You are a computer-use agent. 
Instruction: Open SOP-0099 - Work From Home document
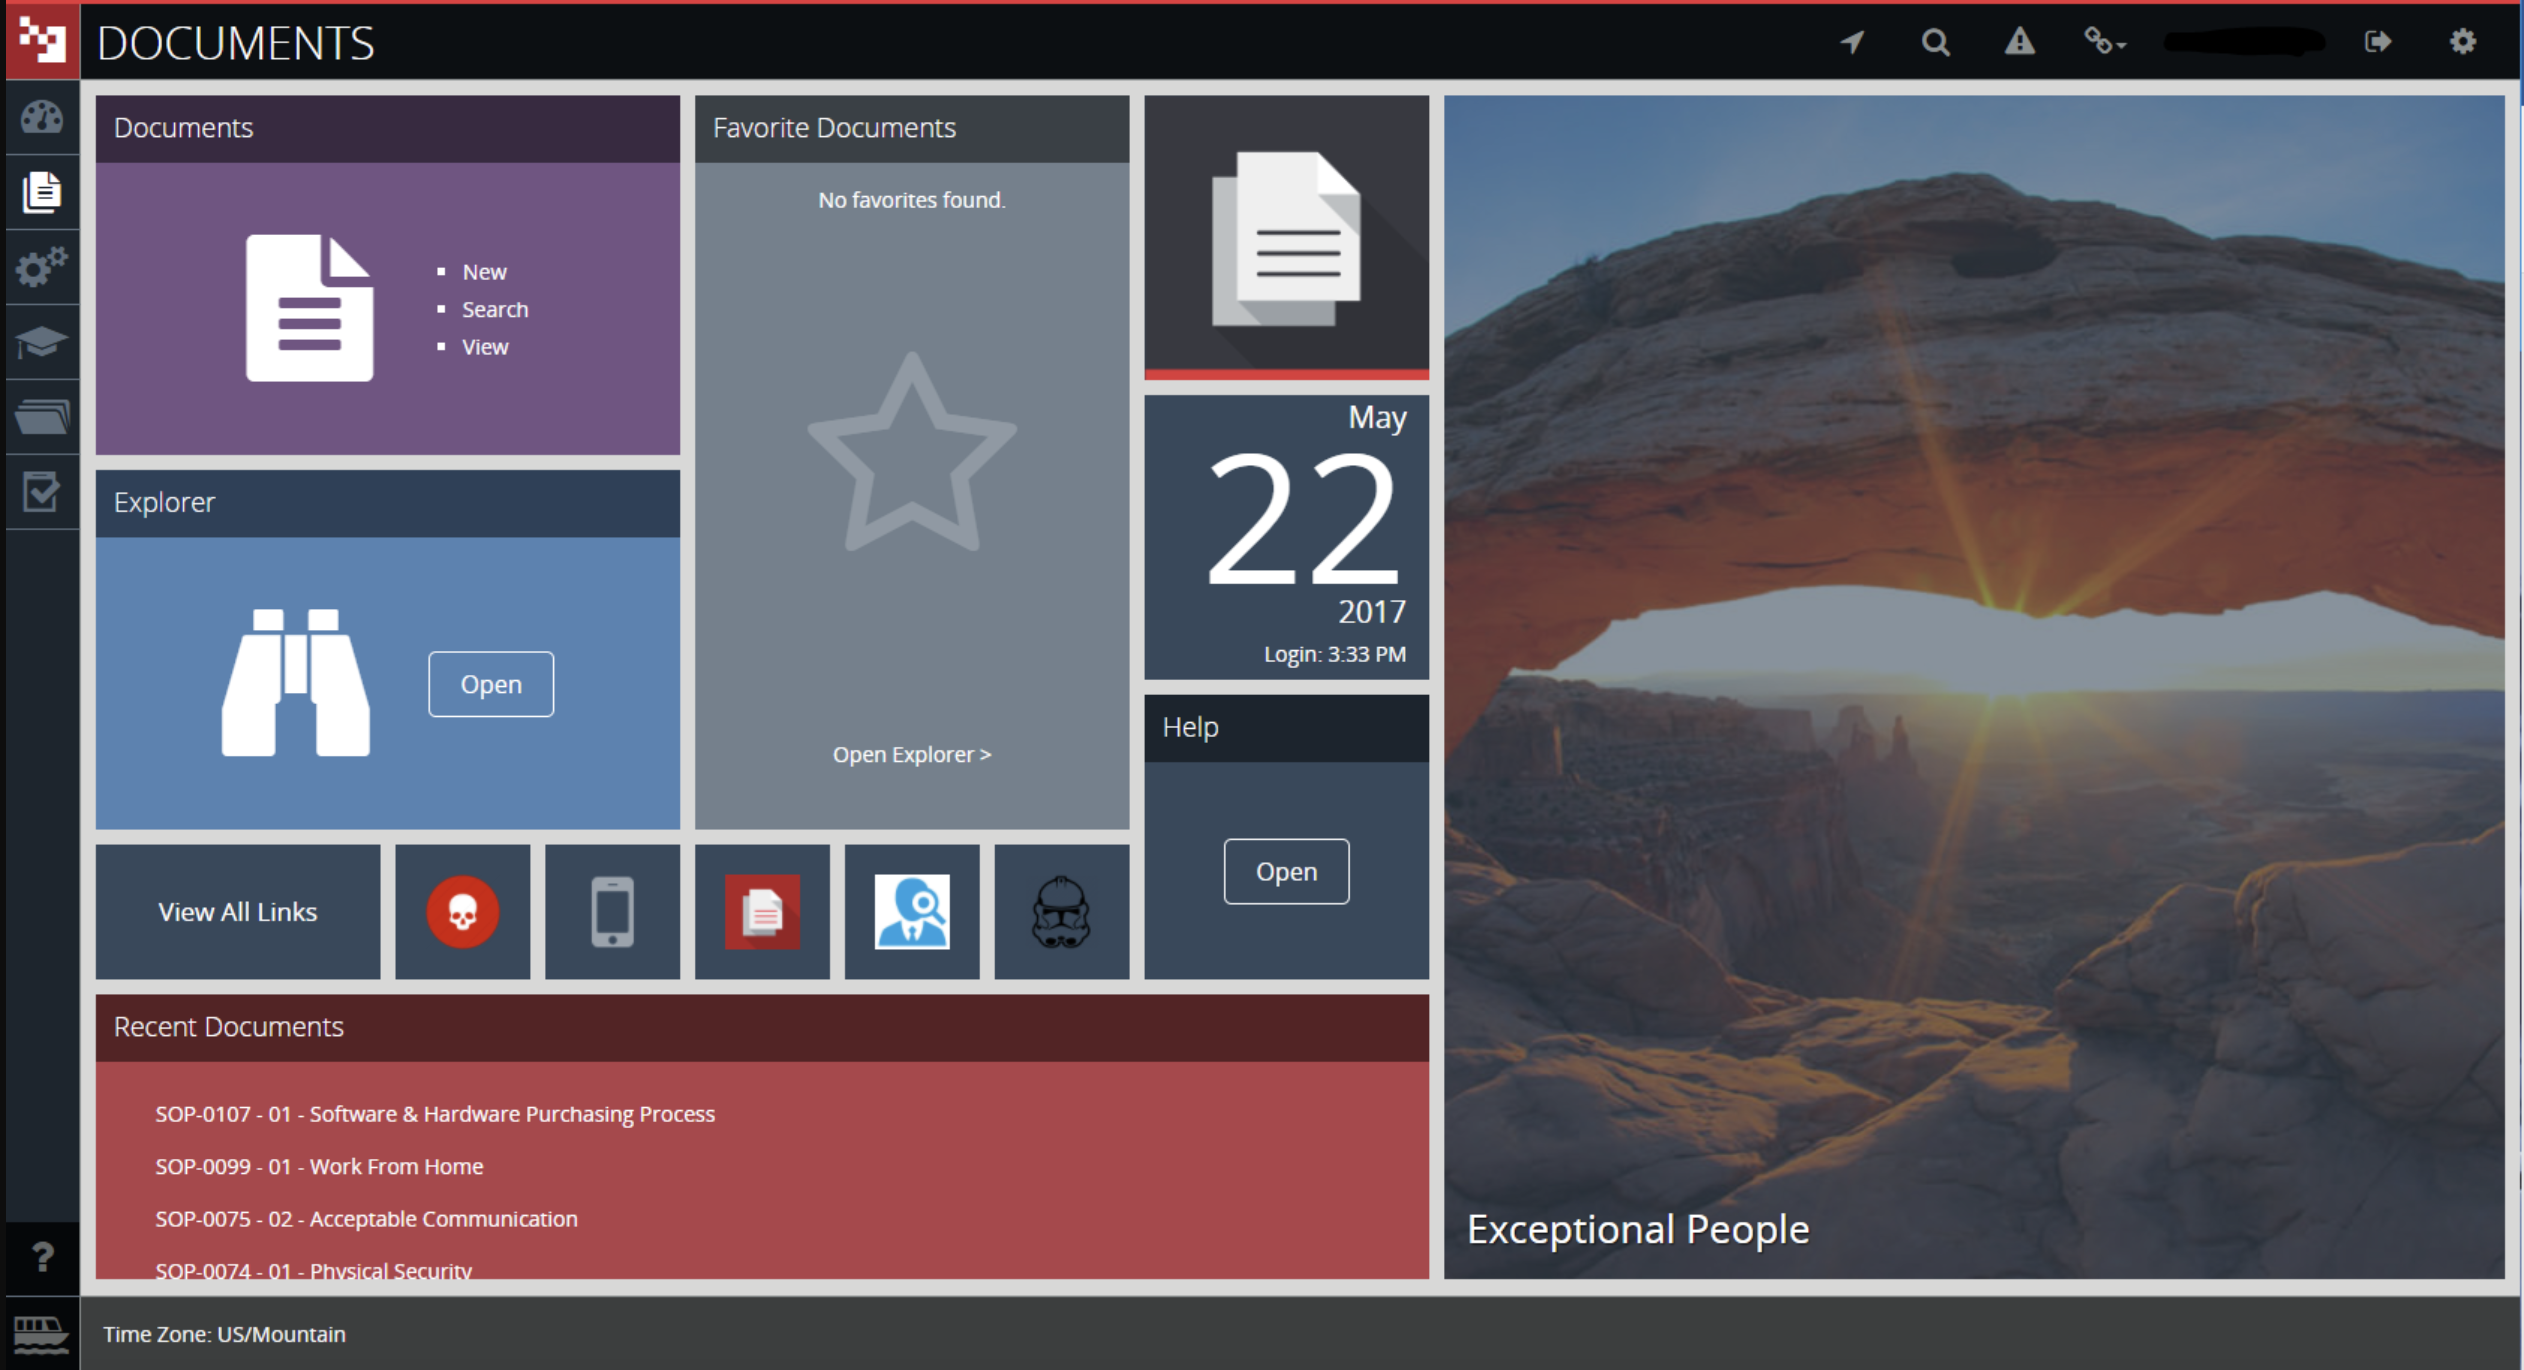pyautogui.click(x=319, y=1166)
